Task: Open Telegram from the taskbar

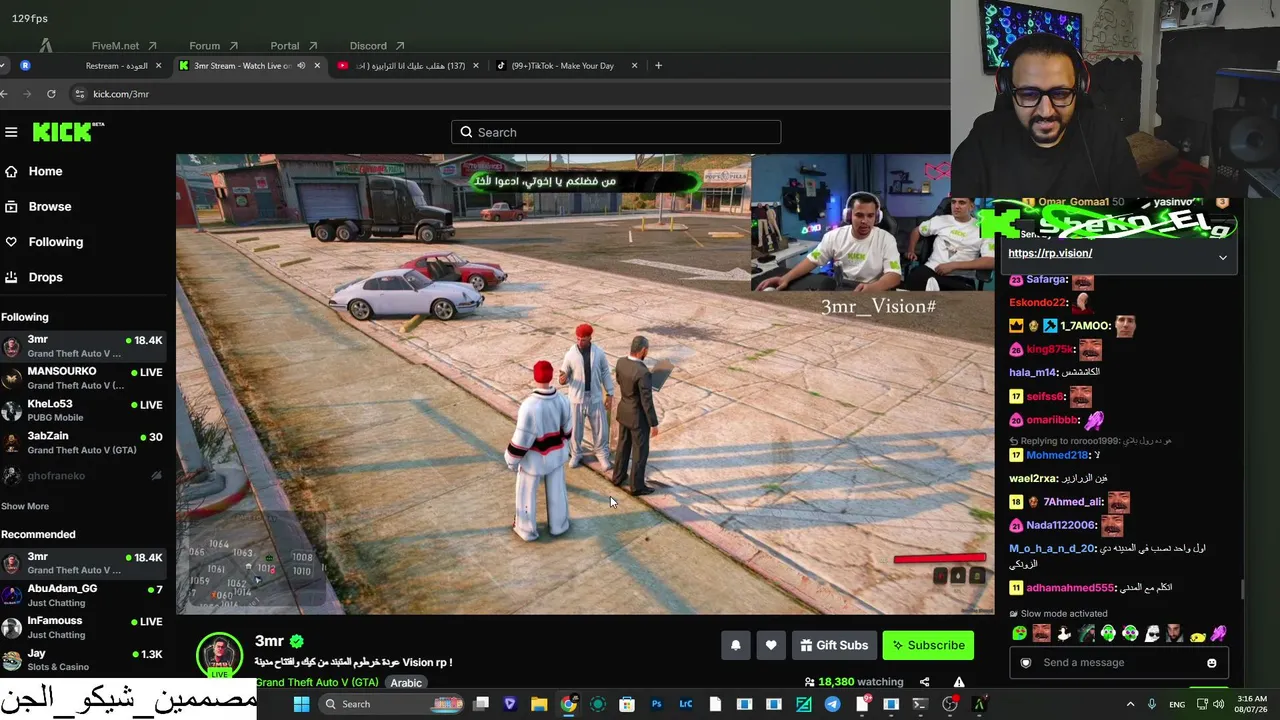Action: pyautogui.click(x=832, y=704)
